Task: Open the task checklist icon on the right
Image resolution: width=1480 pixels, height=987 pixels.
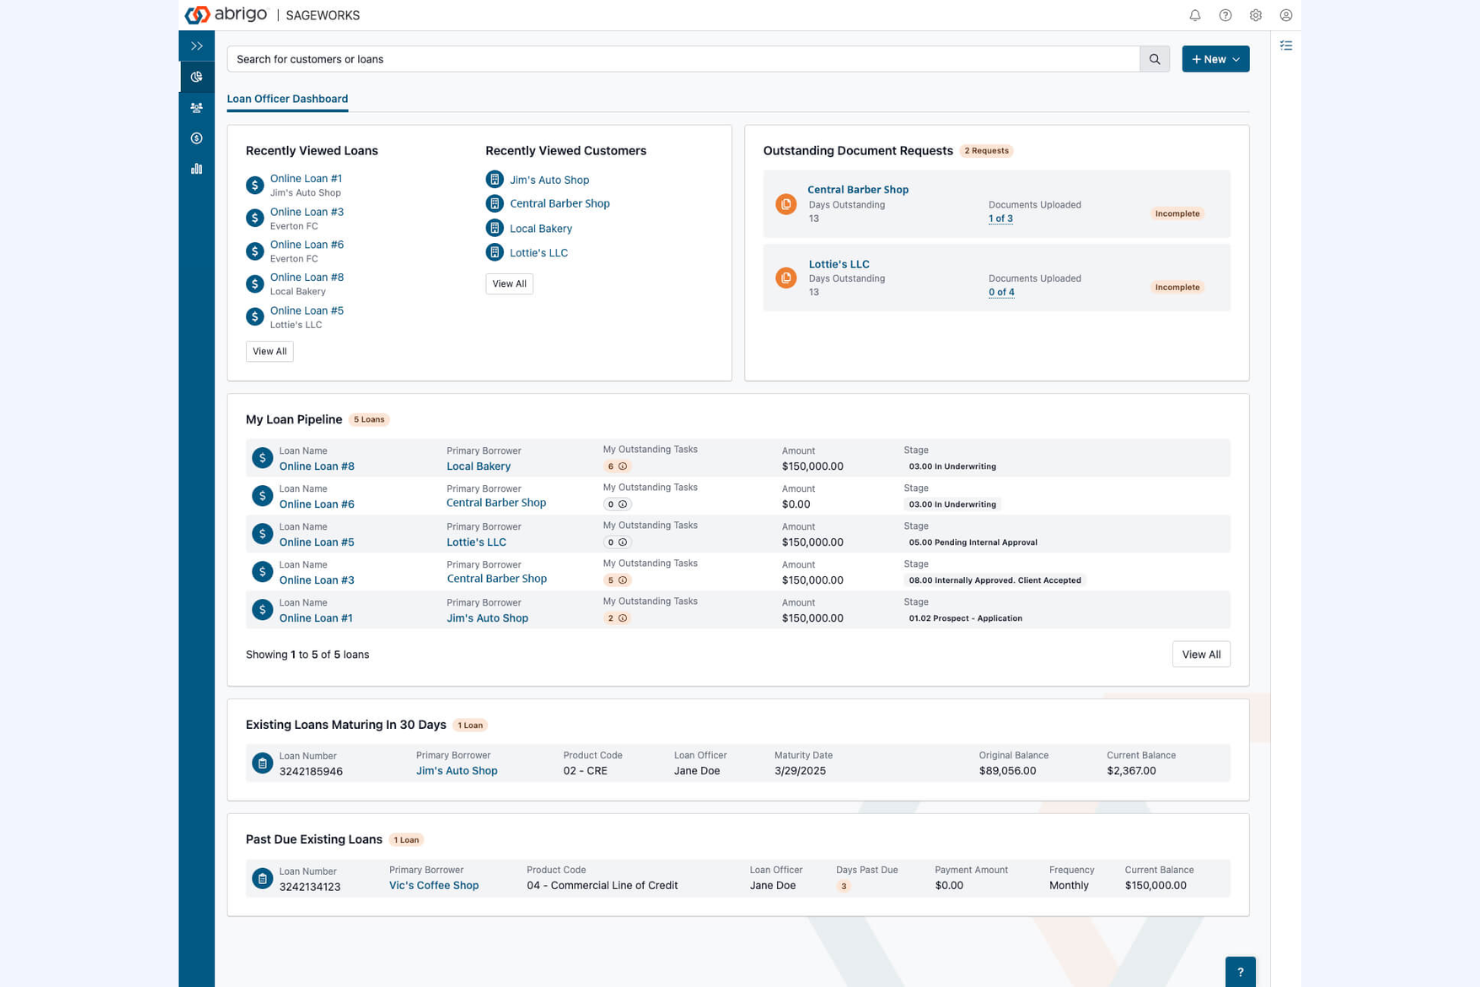Action: click(1286, 45)
